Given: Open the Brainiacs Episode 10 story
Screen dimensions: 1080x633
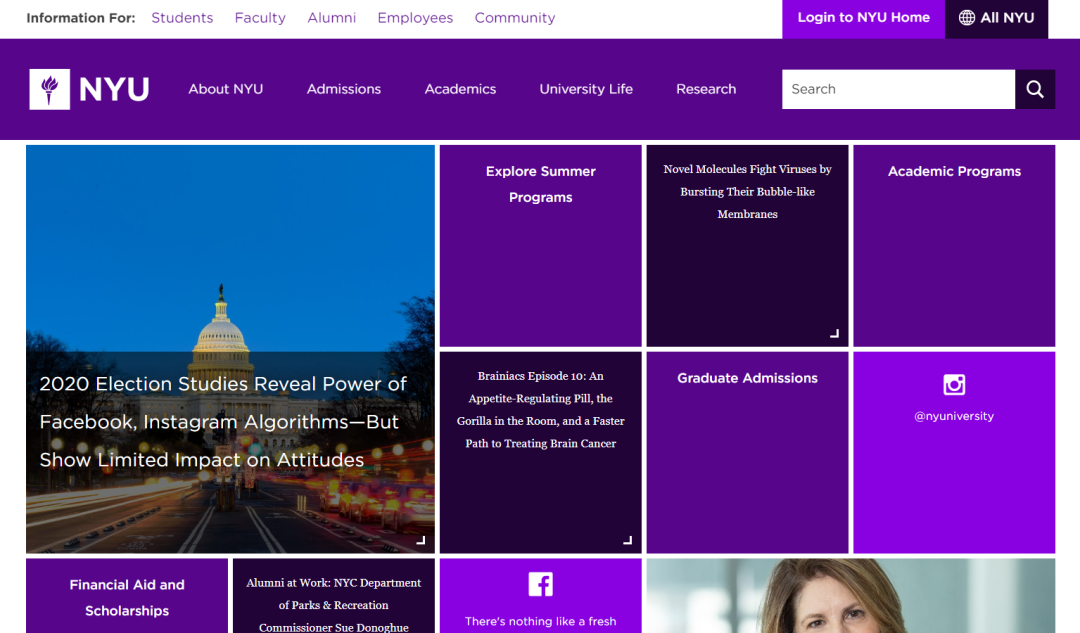Looking at the screenshot, I should pos(541,410).
